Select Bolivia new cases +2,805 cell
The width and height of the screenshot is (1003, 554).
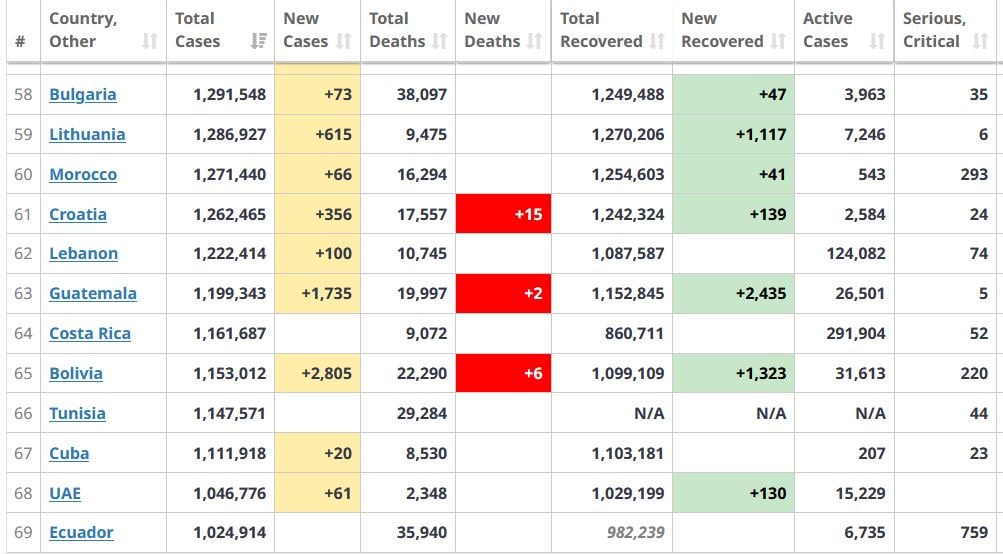317,374
